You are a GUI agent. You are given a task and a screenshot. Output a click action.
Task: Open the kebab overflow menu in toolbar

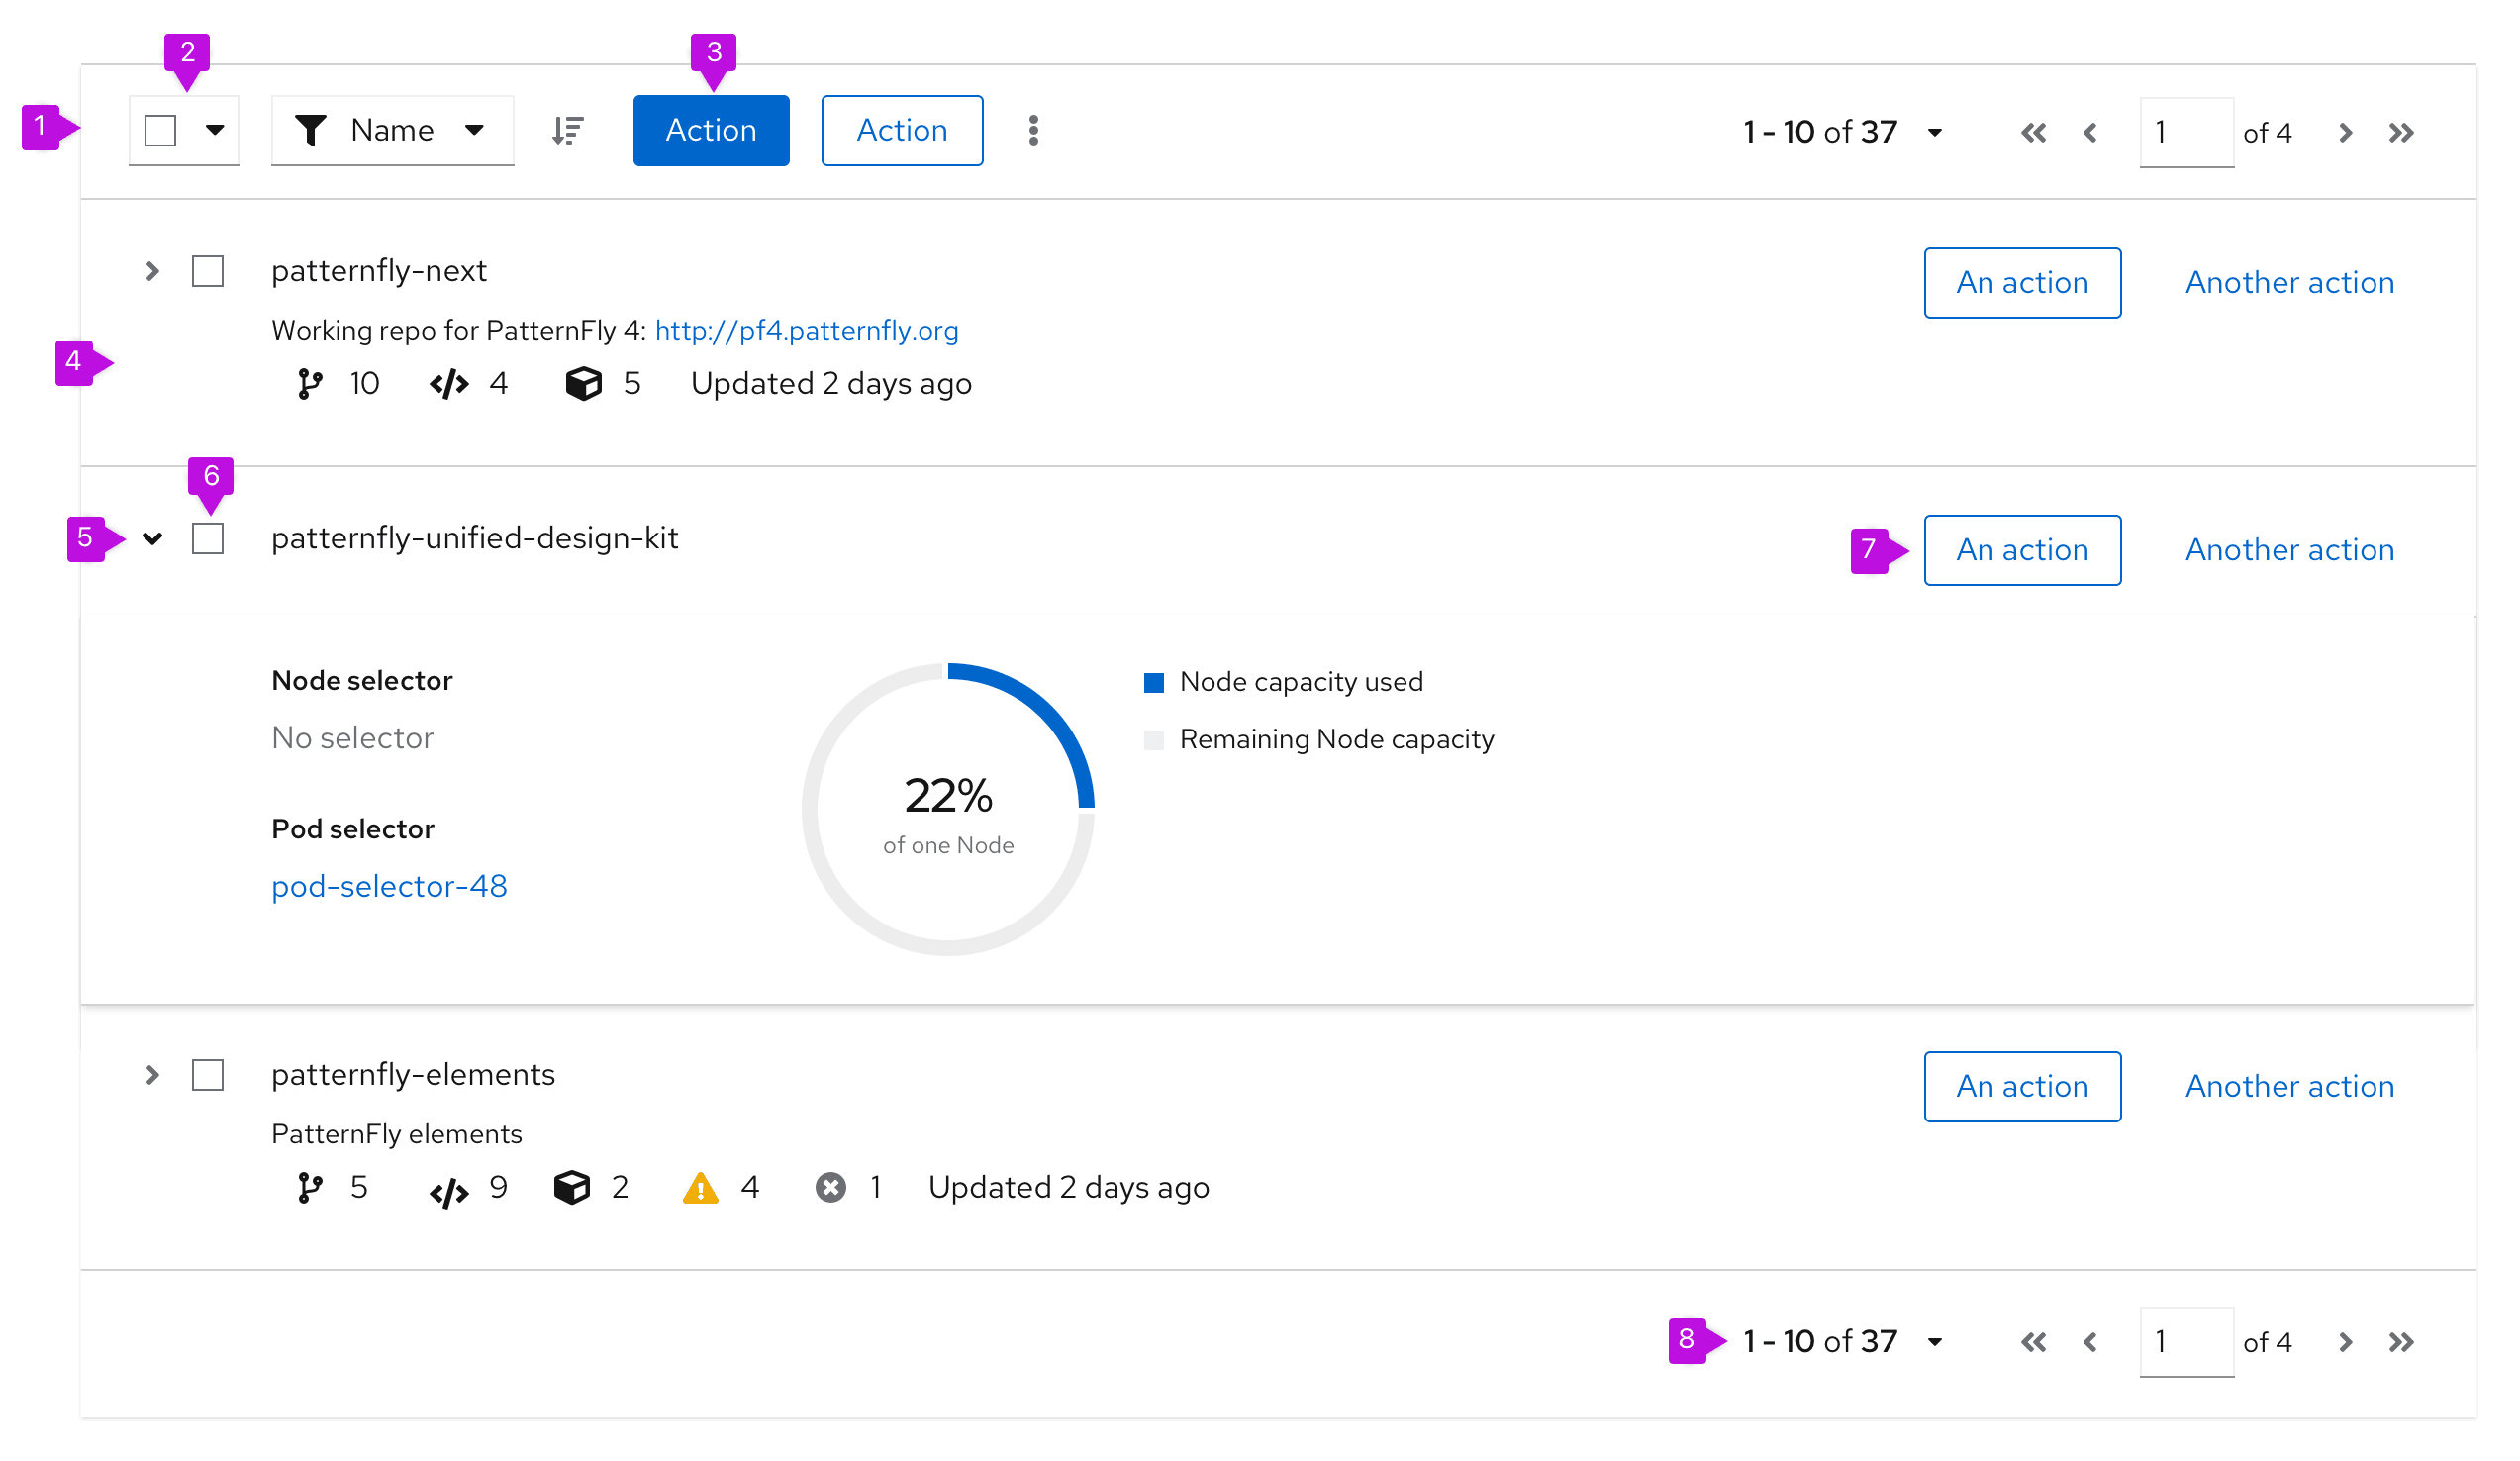click(x=1033, y=131)
